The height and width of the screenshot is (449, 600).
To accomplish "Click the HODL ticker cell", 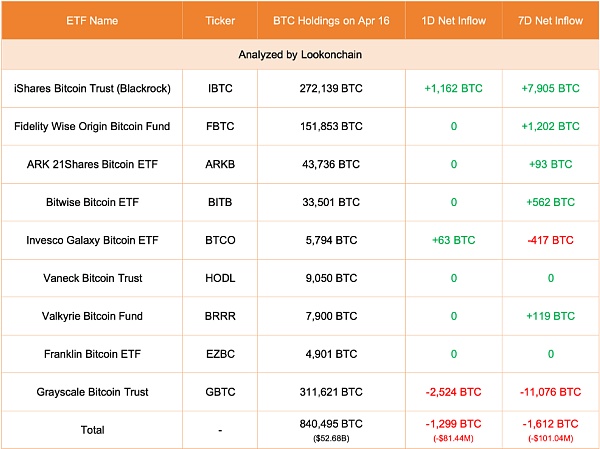I will 220,278.
